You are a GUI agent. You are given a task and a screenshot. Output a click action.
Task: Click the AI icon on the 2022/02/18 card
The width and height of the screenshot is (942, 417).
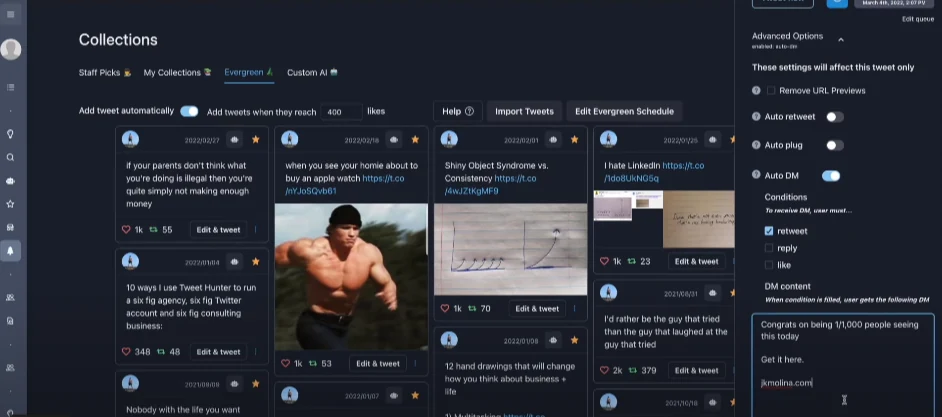point(394,139)
